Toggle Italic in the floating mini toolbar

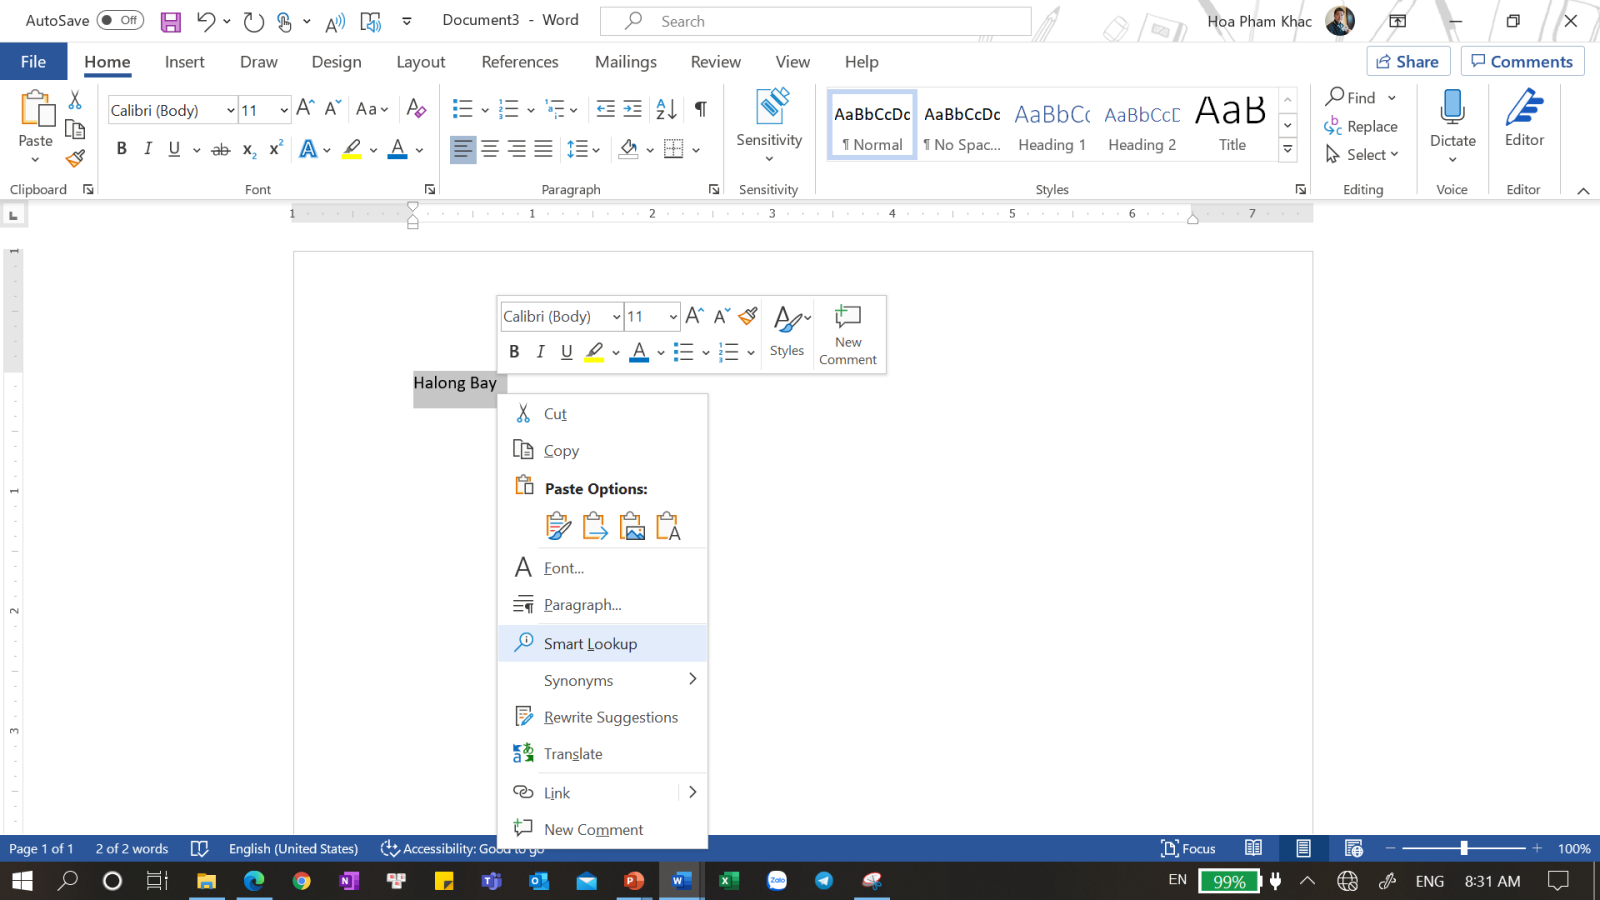coord(540,351)
